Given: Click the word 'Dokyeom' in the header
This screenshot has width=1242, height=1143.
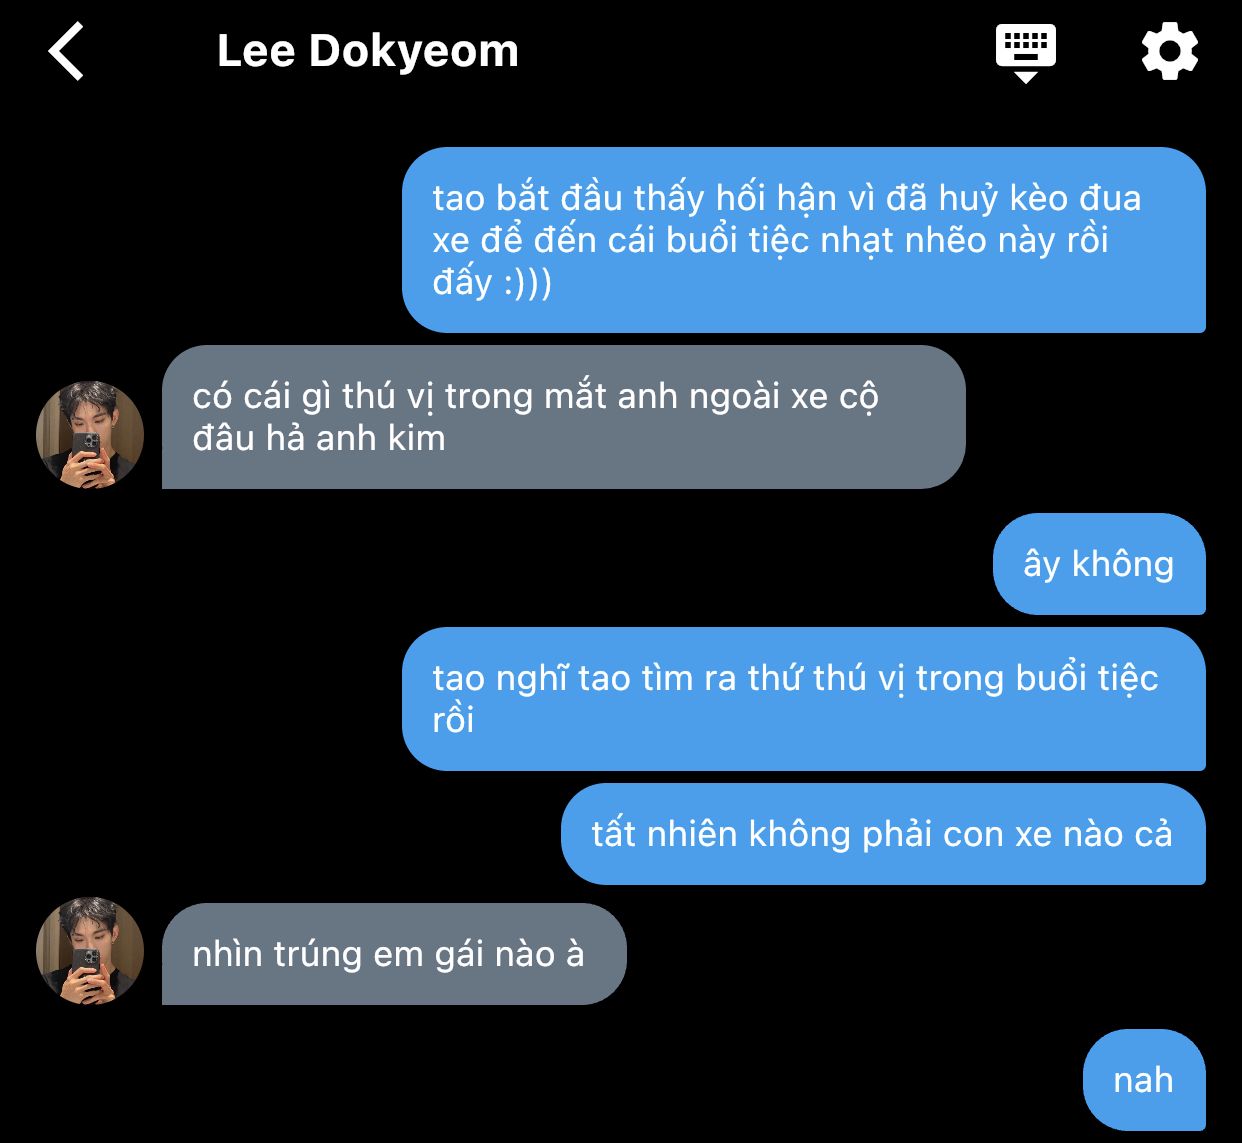Looking at the screenshot, I should point(414,51).
